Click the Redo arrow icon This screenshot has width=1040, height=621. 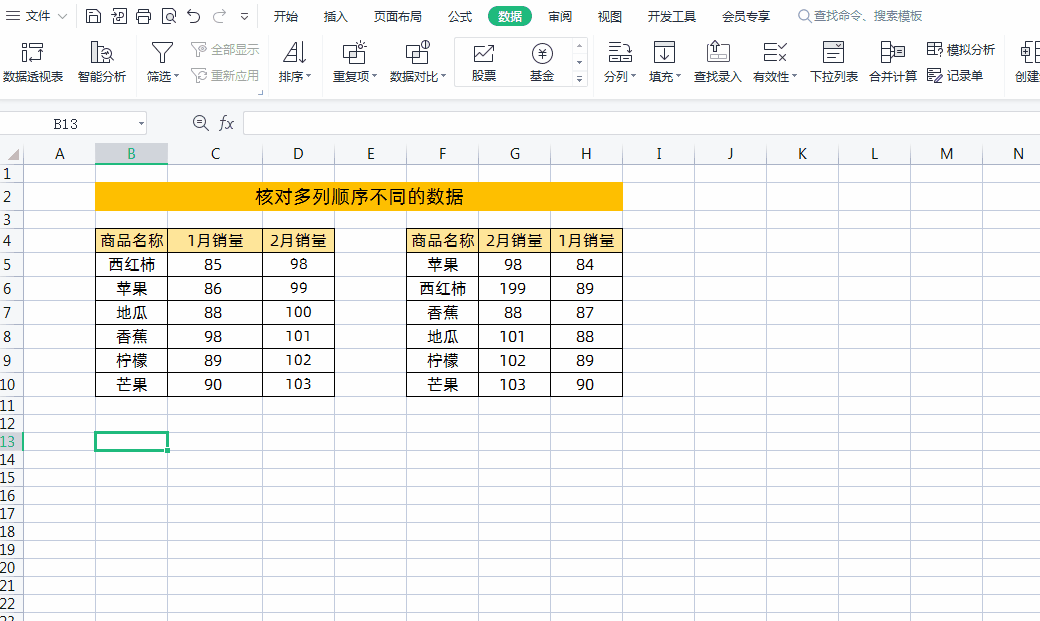(x=220, y=16)
